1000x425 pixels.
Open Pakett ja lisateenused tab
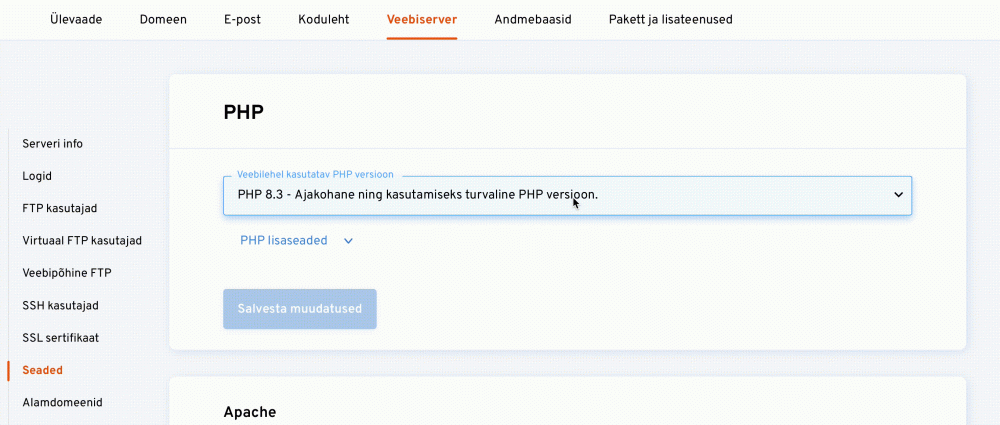(670, 19)
